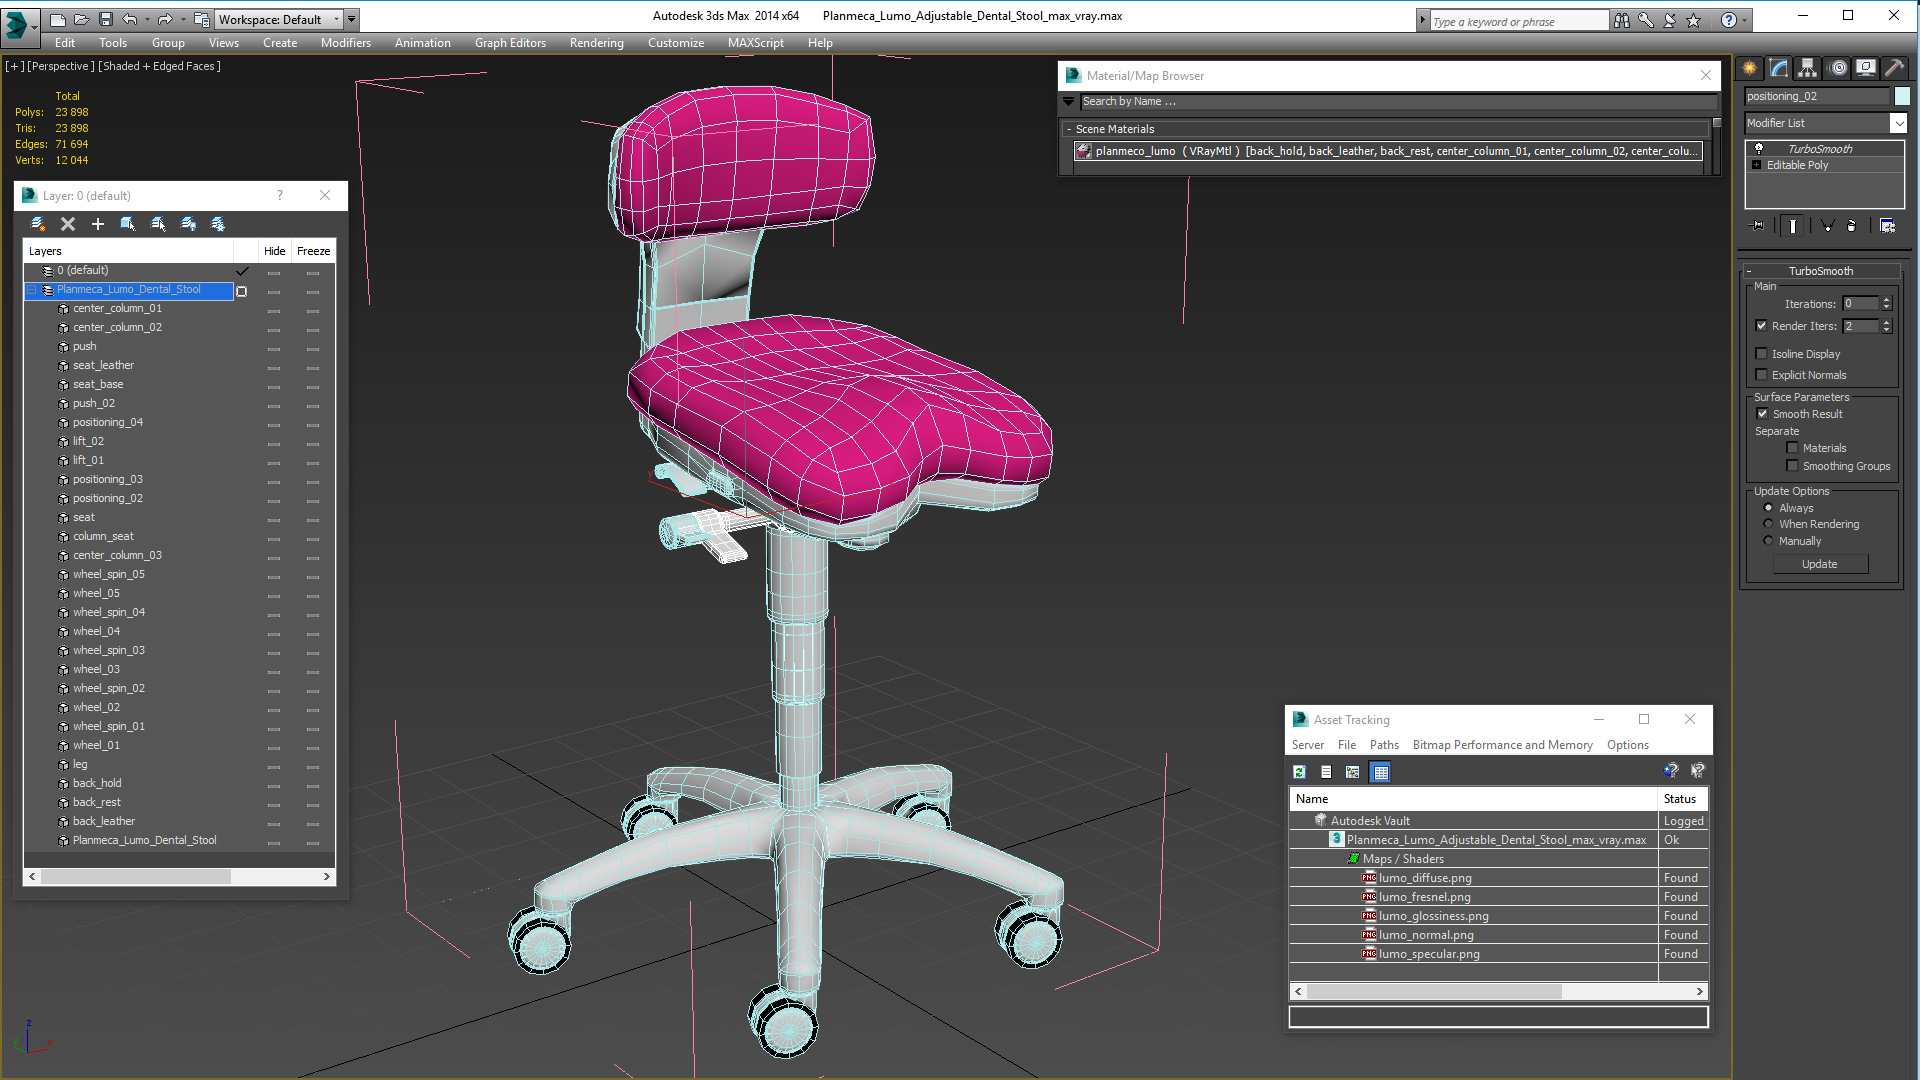Click Tree View icon in Asset Tracking
The height and width of the screenshot is (1080, 1920).
pos(1353,772)
